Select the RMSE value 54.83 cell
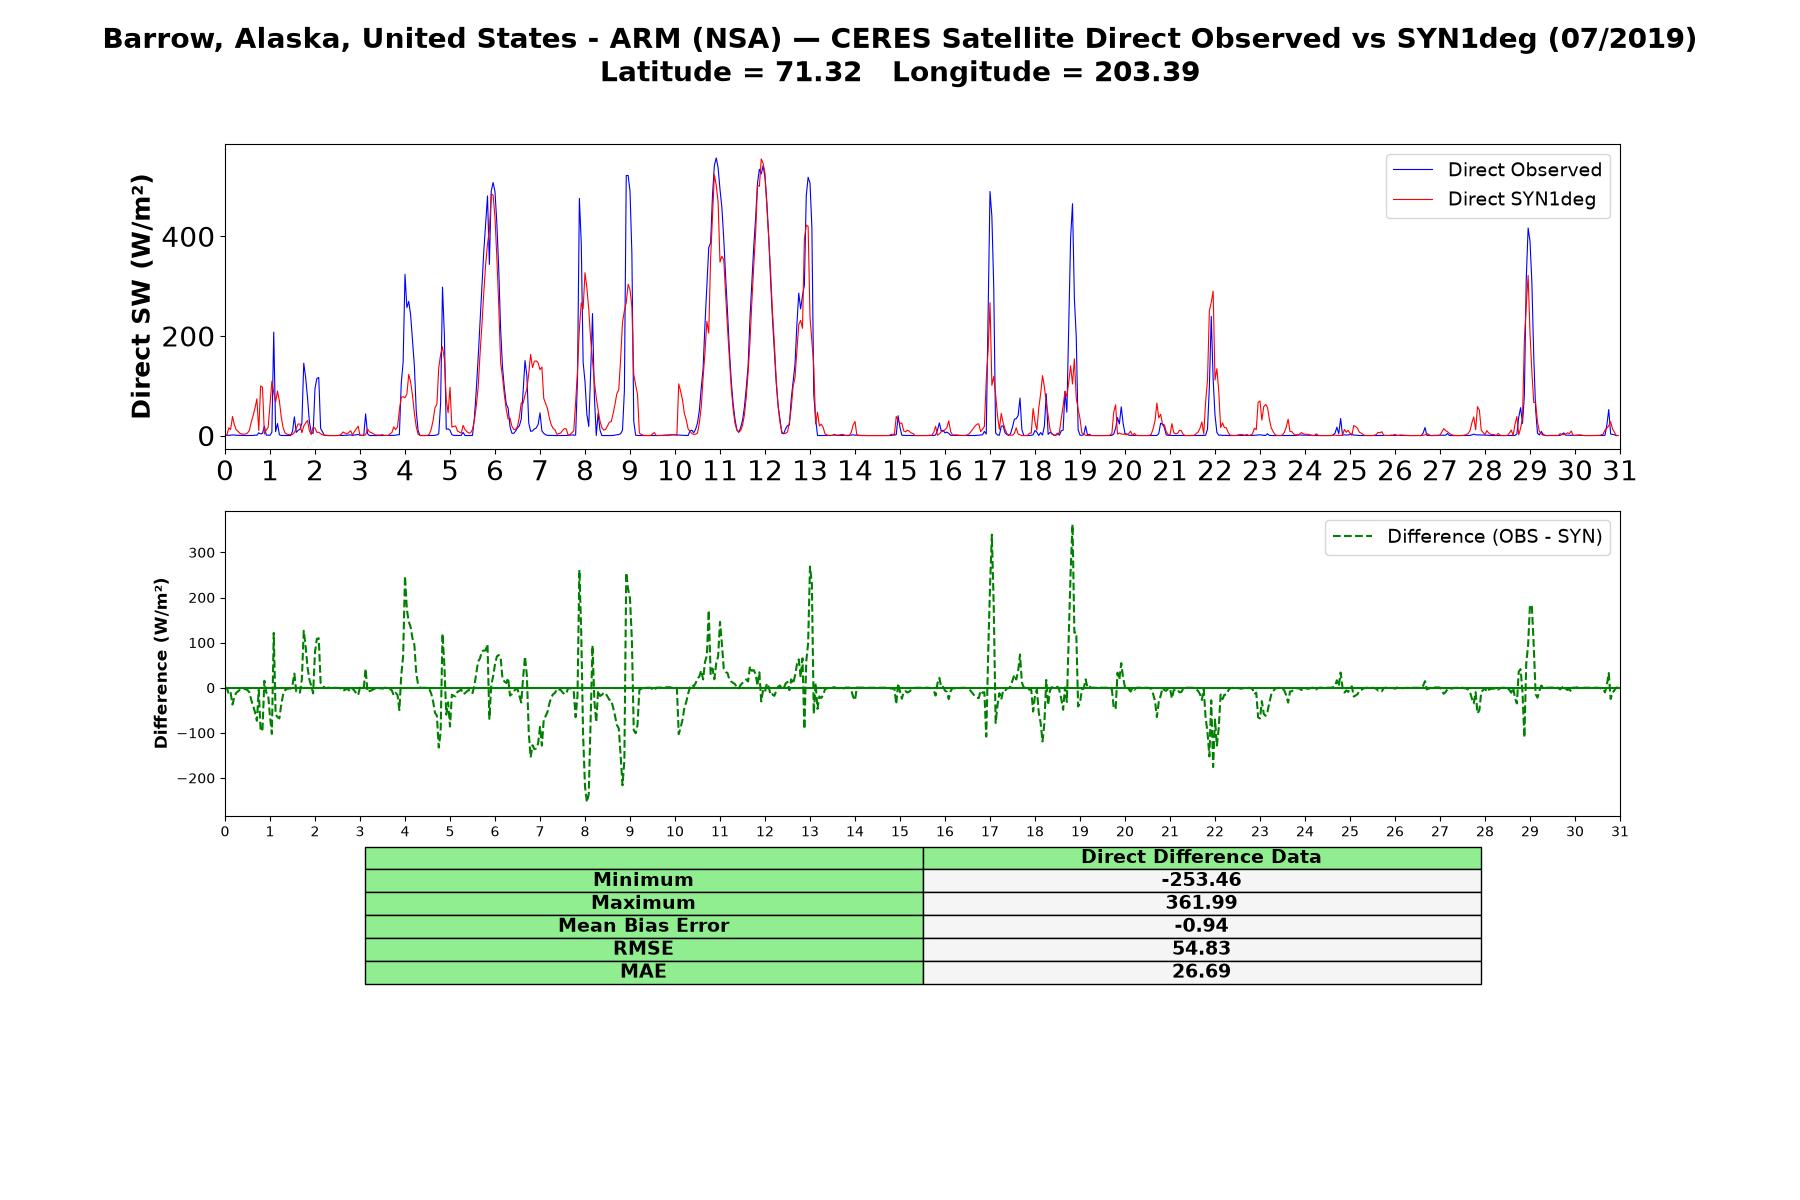The height and width of the screenshot is (1200, 1800). click(x=1201, y=949)
